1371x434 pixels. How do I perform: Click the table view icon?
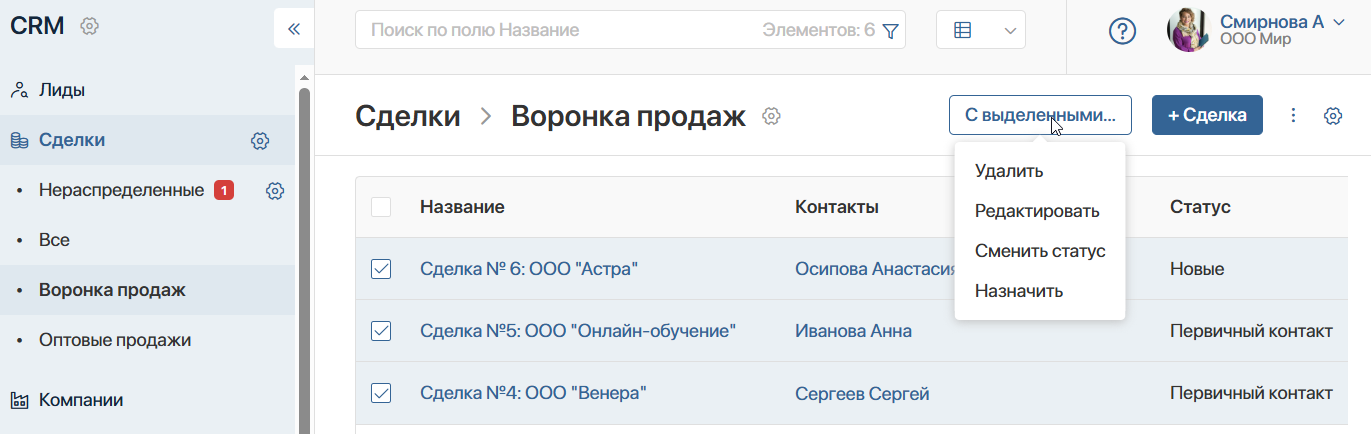tap(963, 31)
